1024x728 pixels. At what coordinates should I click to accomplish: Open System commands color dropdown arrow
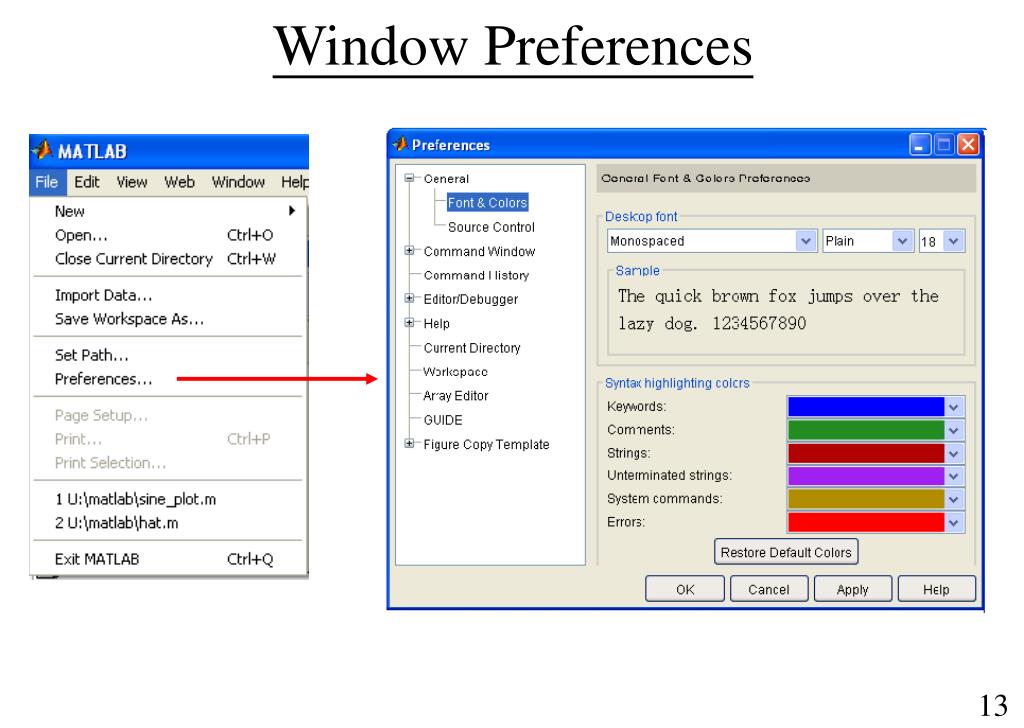click(954, 499)
